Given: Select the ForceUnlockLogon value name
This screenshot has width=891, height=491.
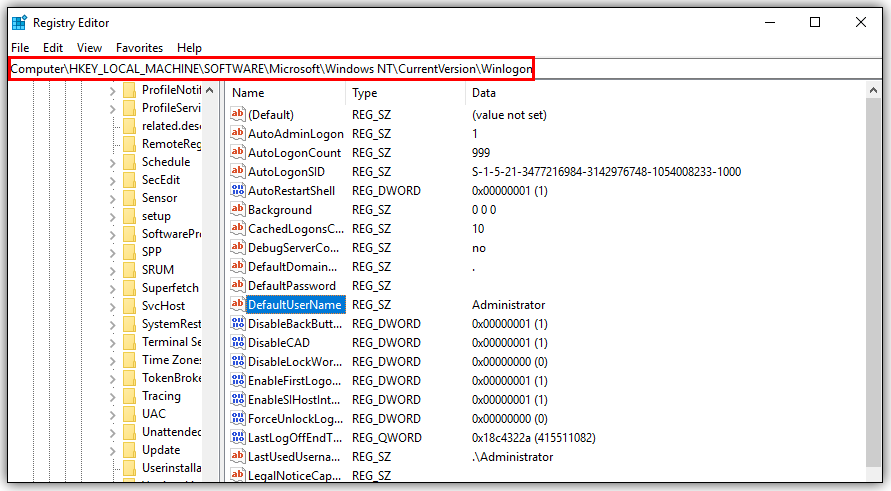Looking at the screenshot, I should (x=295, y=418).
